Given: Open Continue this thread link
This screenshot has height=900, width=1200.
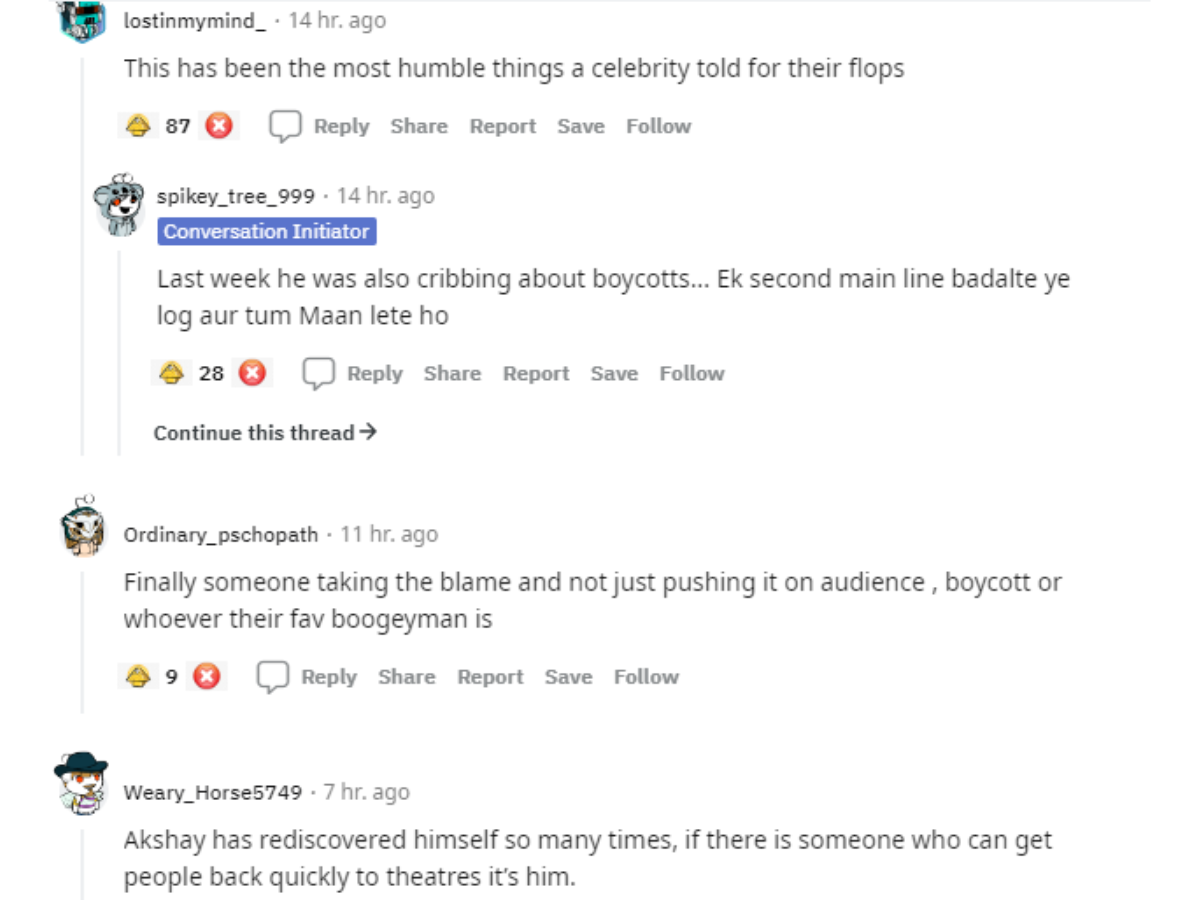Looking at the screenshot, I should pos(264,432).
